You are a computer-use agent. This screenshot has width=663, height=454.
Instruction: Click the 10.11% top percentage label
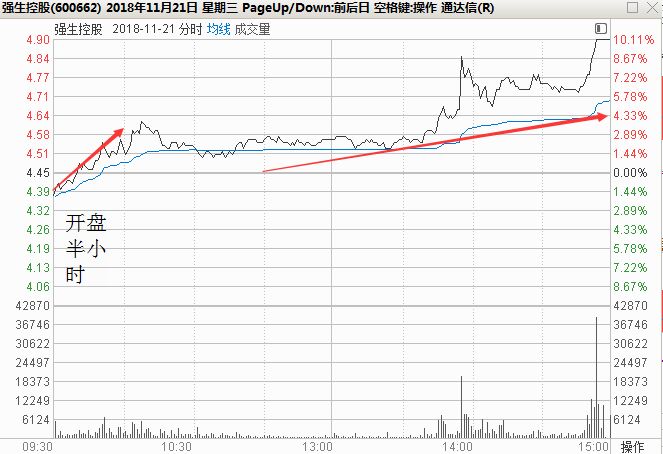(x=634, y=40)
